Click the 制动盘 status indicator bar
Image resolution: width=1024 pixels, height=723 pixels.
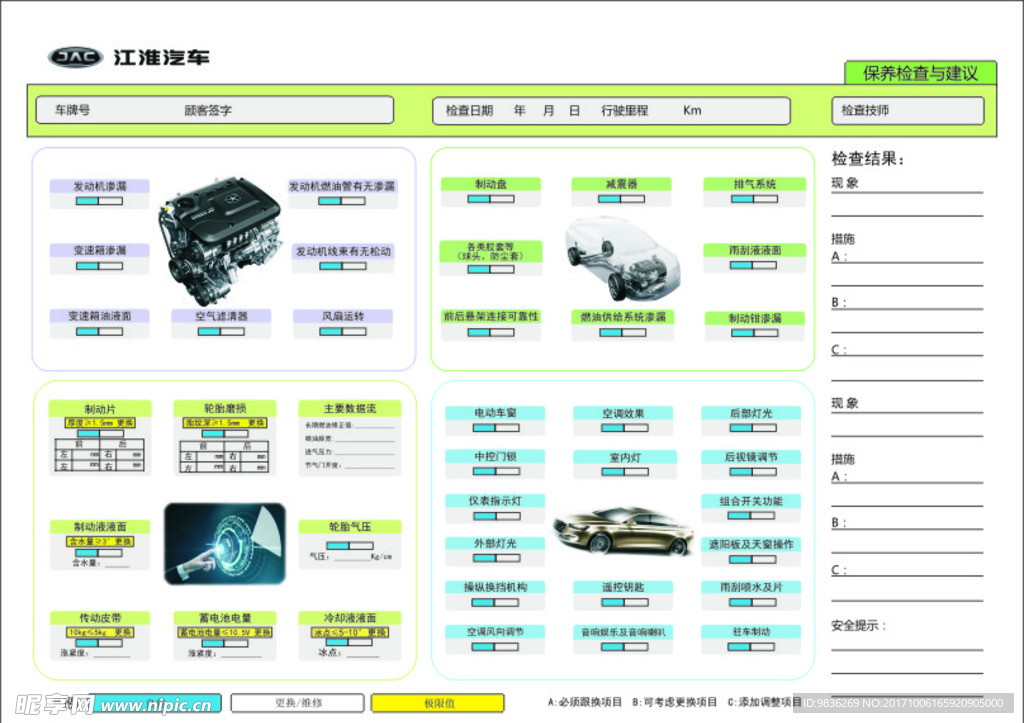coord(490,199)
